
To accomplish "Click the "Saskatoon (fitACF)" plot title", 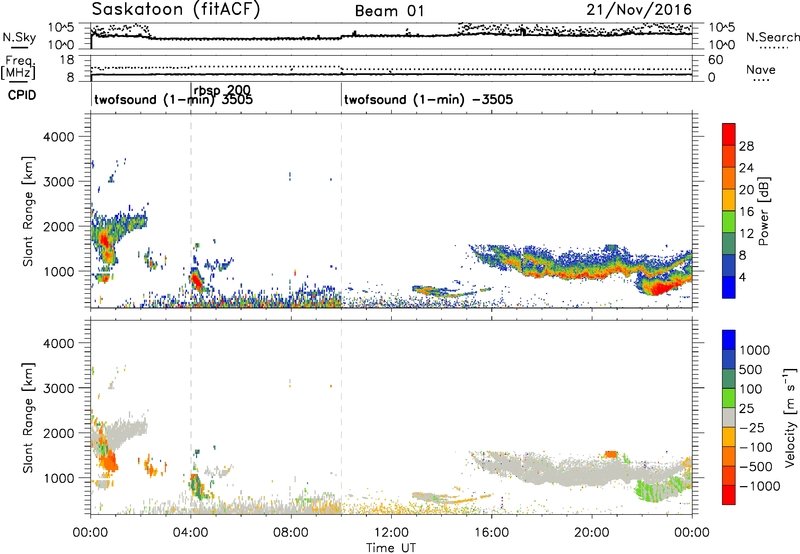I will click(176, 10).
